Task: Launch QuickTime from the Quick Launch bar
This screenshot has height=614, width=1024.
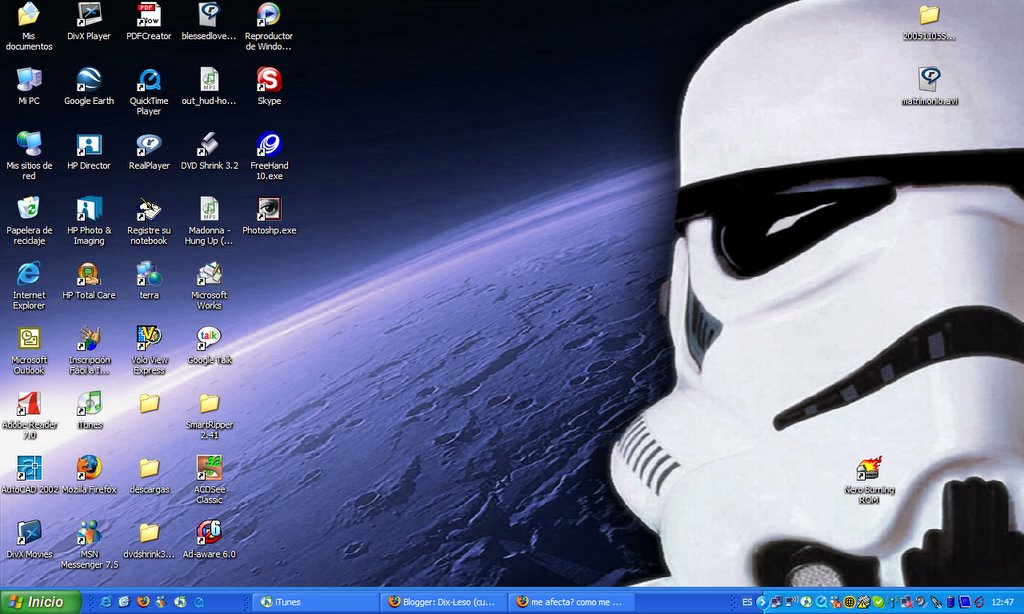Action: (199, 602)
